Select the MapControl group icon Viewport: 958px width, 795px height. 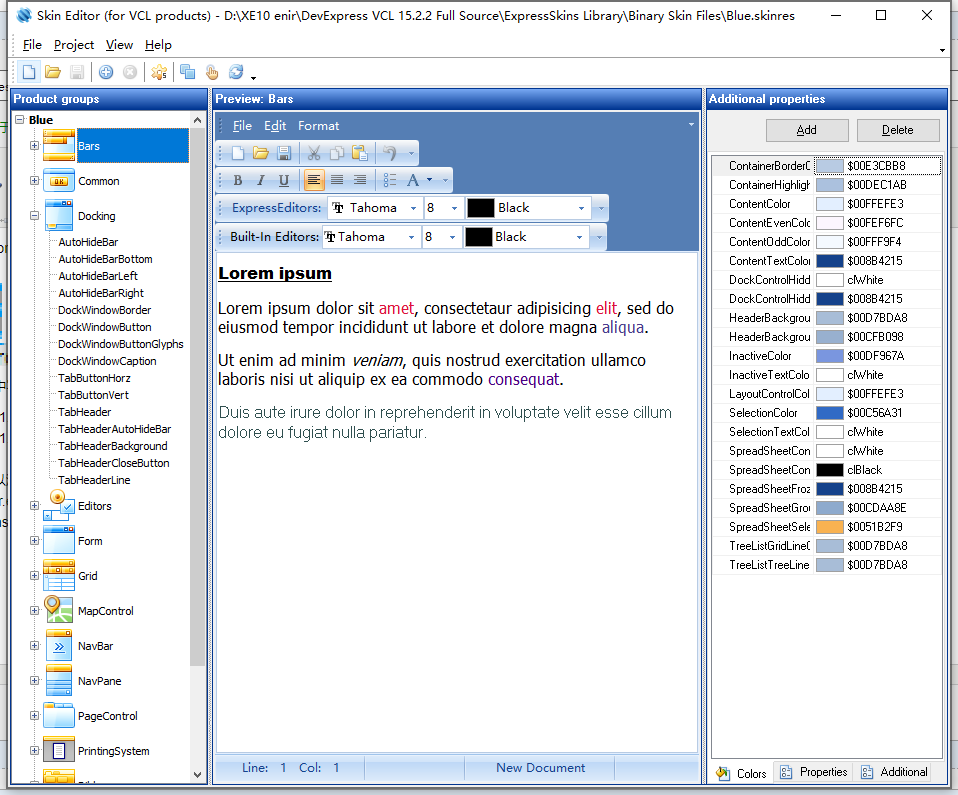coord(59,610)
